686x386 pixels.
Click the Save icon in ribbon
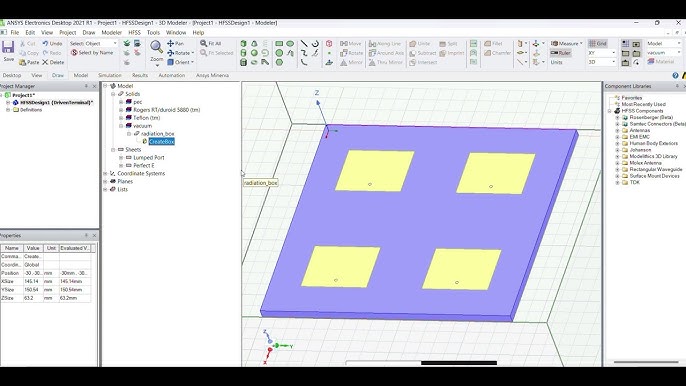coord(8,47)
